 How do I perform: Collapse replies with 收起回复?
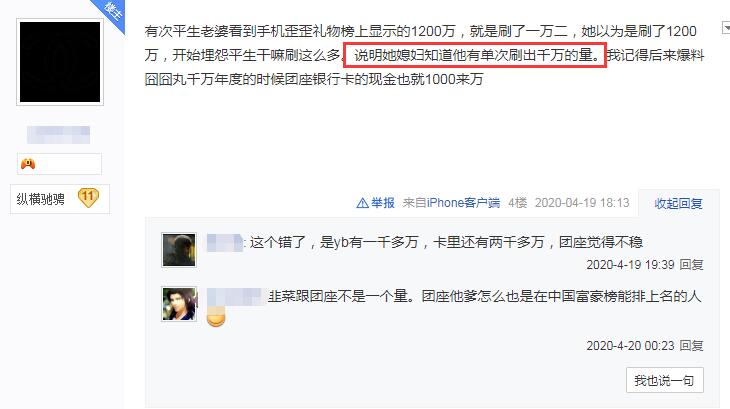click(x=678, y=203)
